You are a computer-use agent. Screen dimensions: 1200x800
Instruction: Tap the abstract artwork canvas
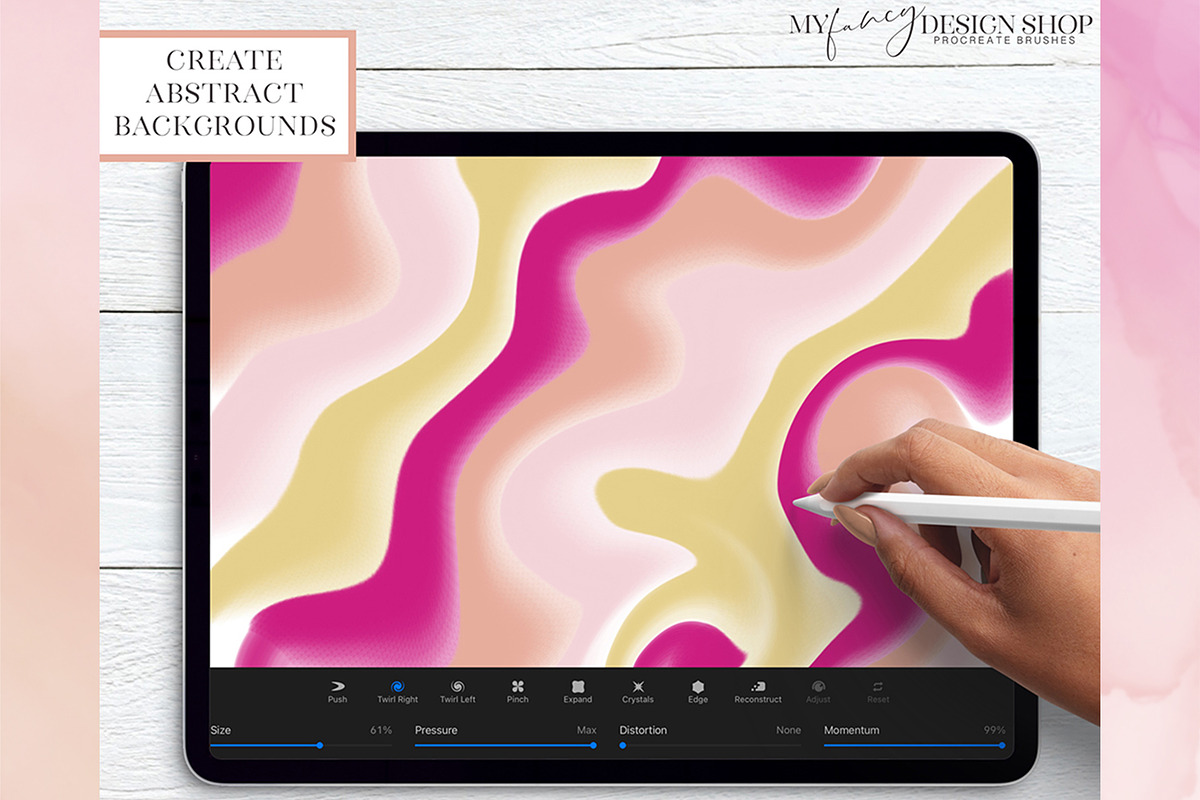(x=610, y=412)
